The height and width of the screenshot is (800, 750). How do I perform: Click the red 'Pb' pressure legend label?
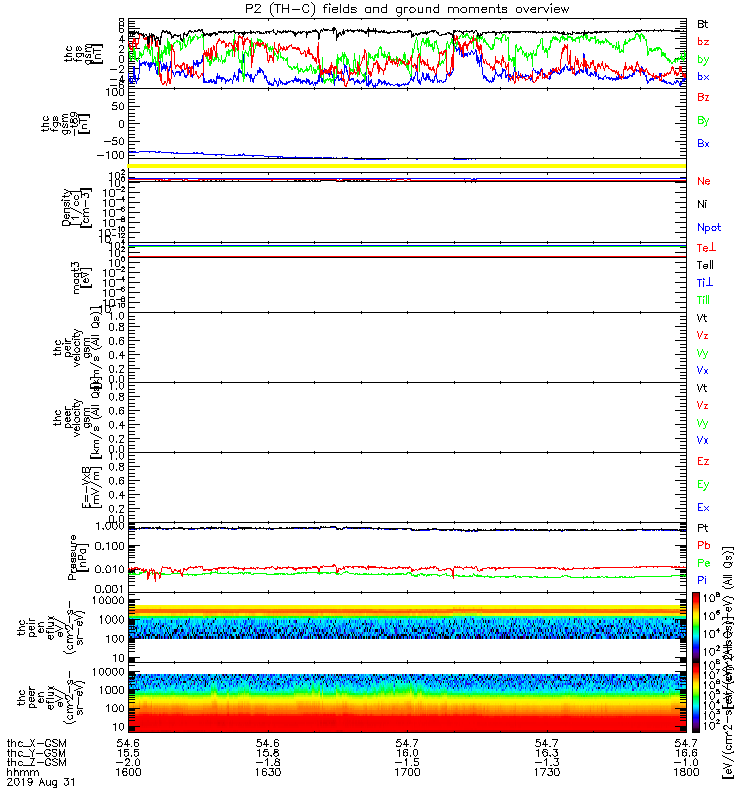(x=704, y=545)
